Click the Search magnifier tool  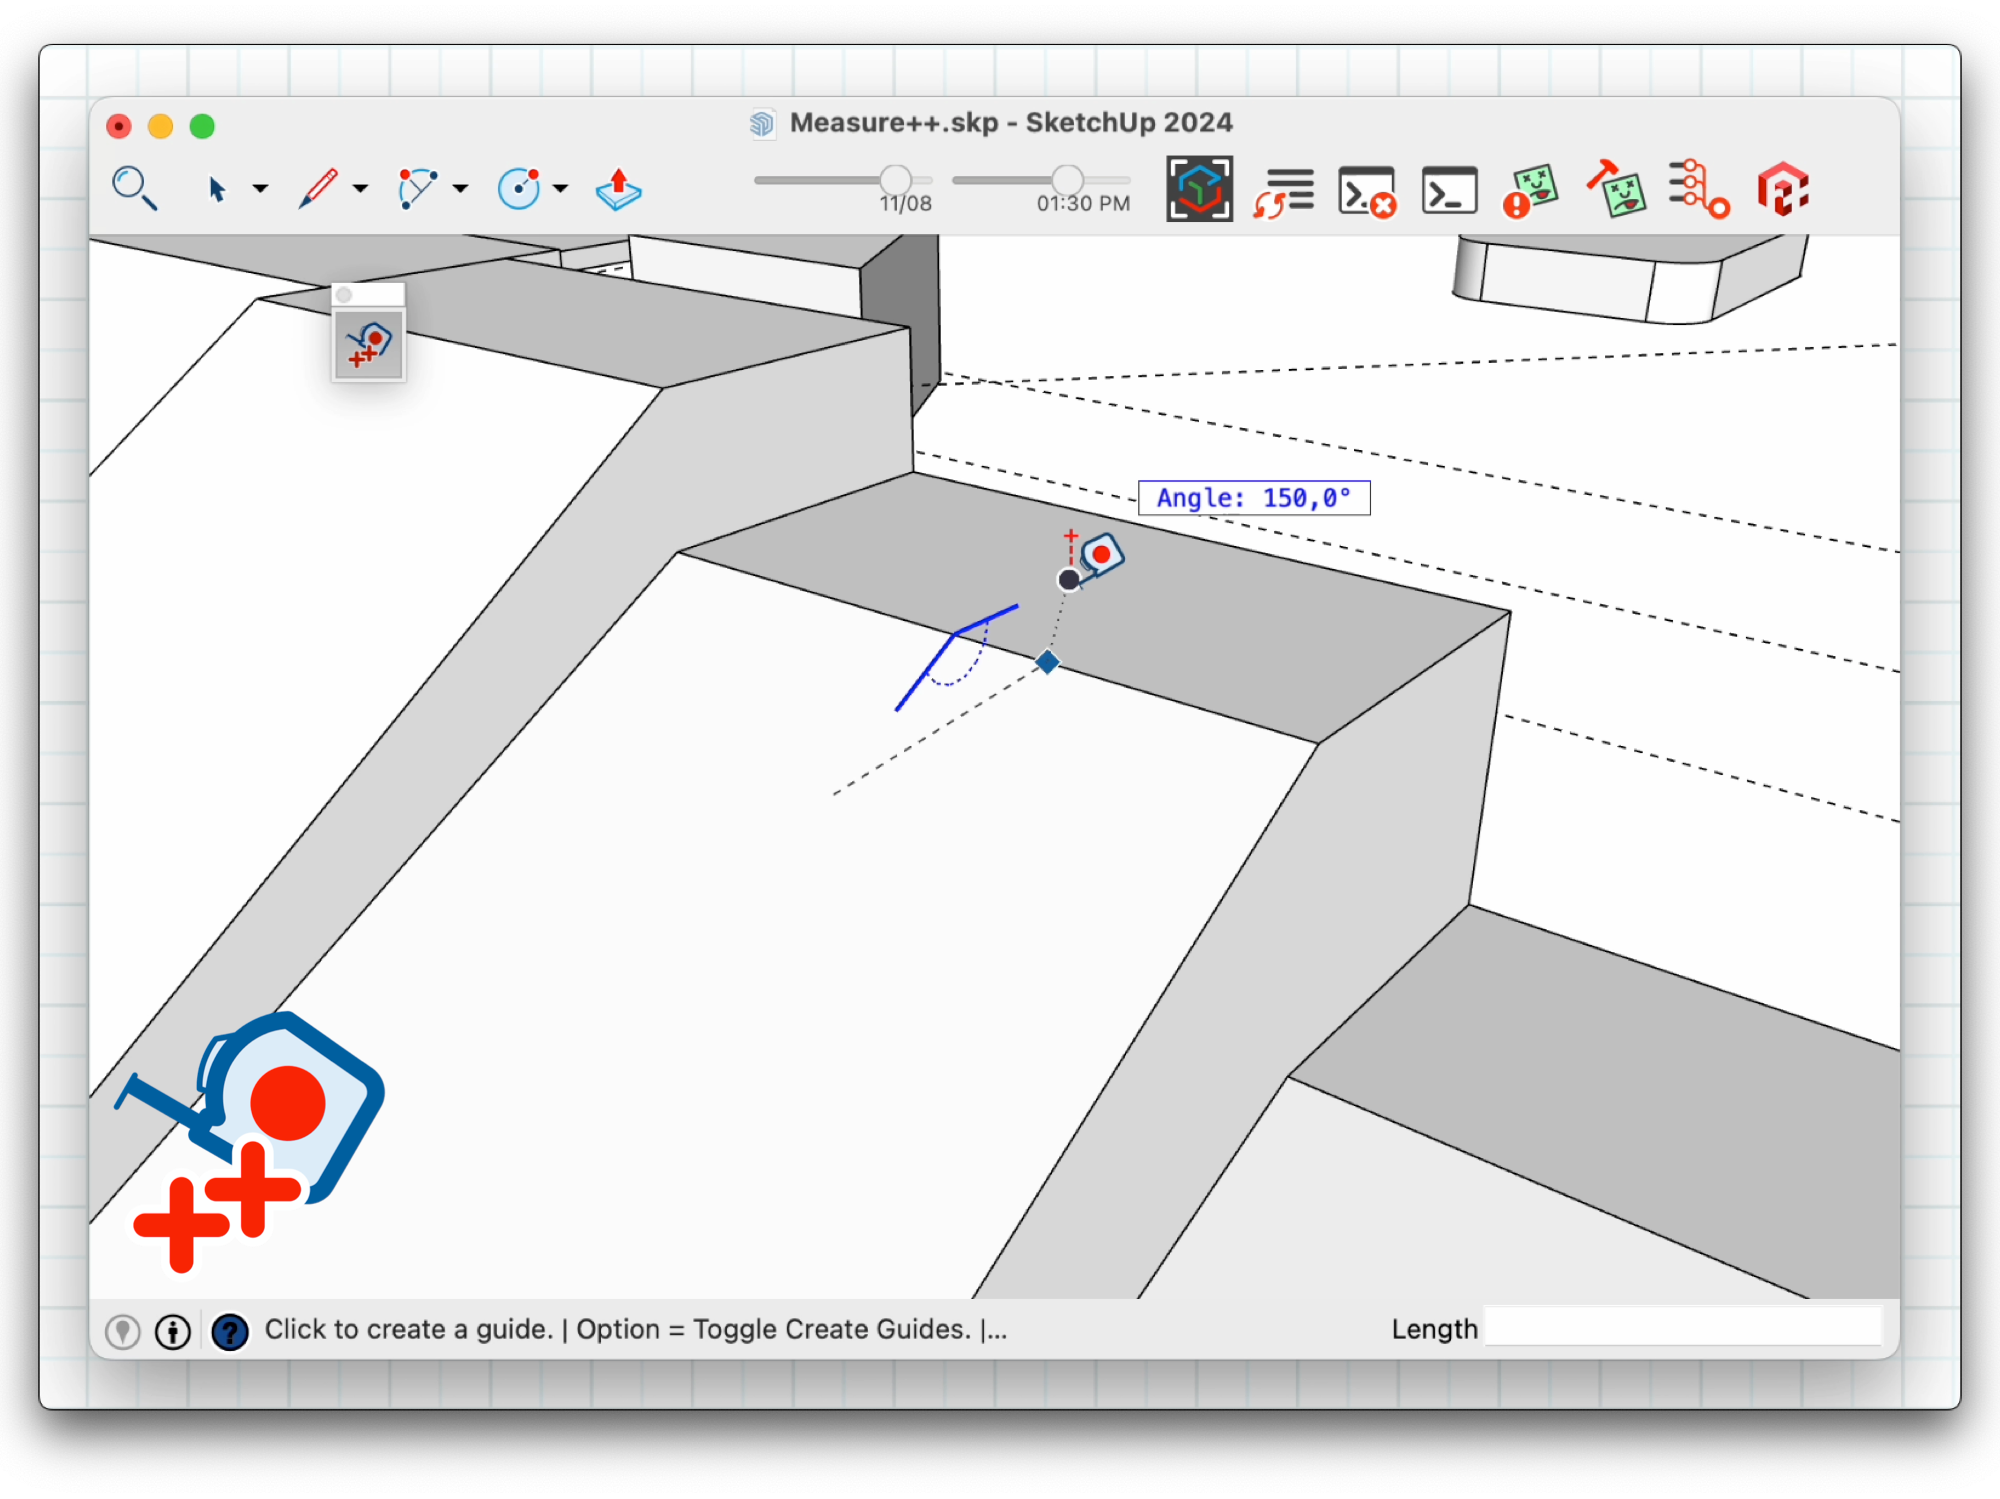(x=134, y=188)
